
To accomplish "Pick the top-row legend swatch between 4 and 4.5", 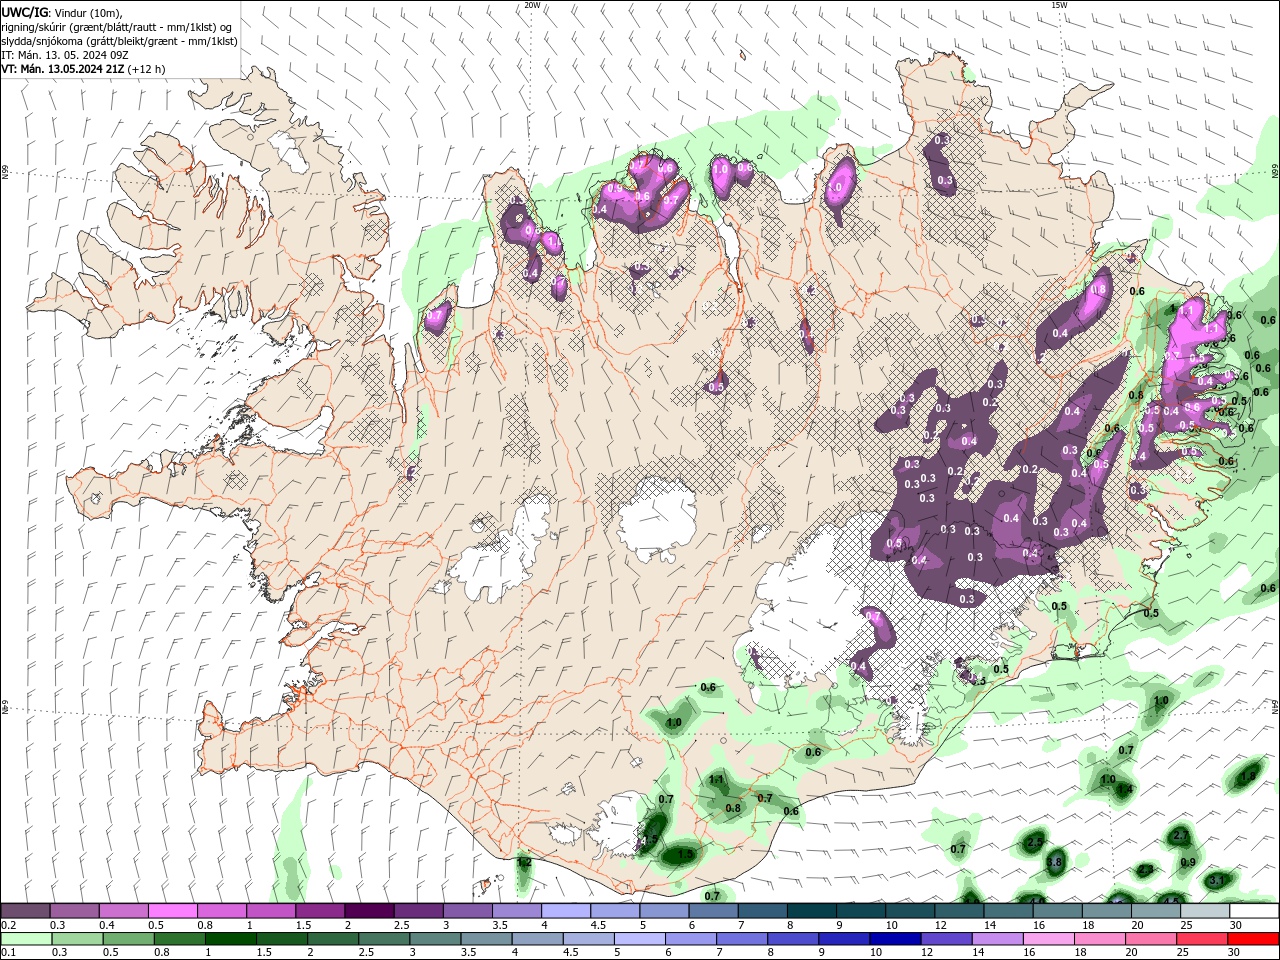I will 566,911.
